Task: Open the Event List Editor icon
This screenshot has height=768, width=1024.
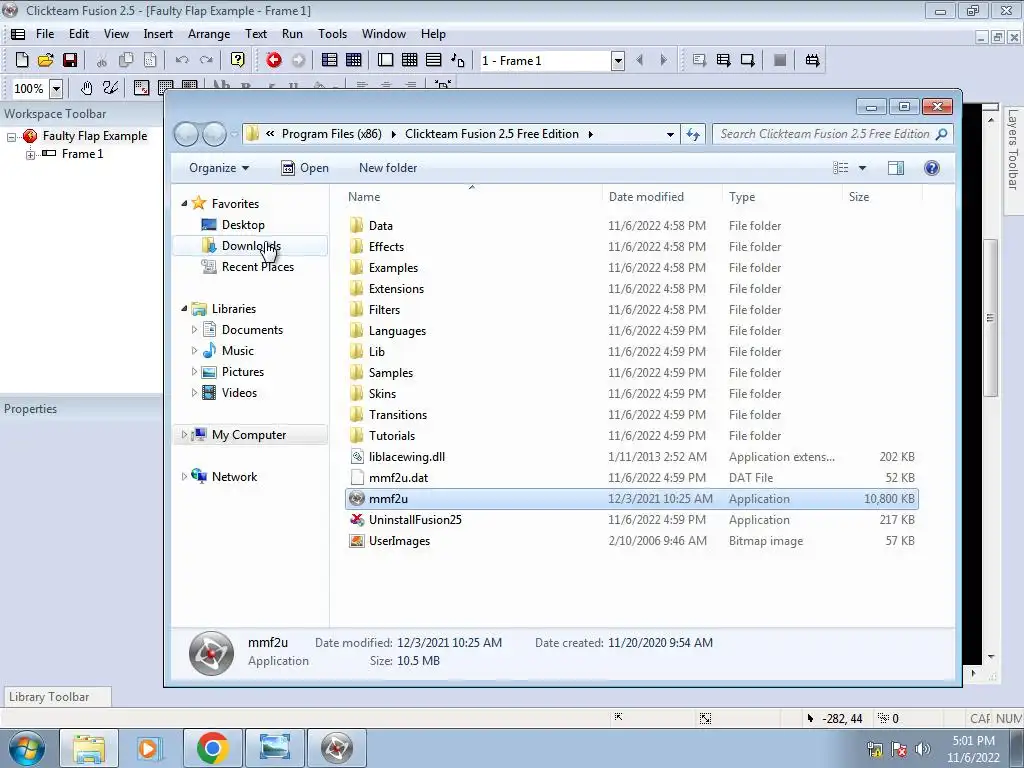Action: point(434,60)
